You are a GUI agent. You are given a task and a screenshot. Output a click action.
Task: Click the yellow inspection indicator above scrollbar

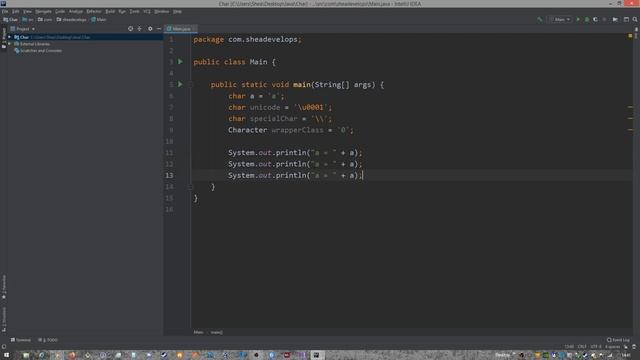630,36
